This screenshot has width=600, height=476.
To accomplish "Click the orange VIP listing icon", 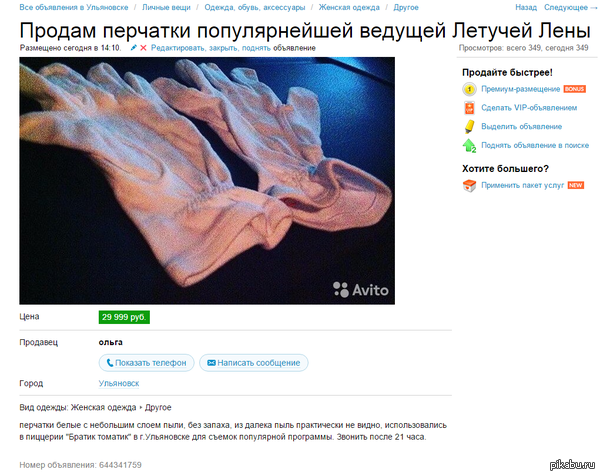I will [x=469, y=108].
